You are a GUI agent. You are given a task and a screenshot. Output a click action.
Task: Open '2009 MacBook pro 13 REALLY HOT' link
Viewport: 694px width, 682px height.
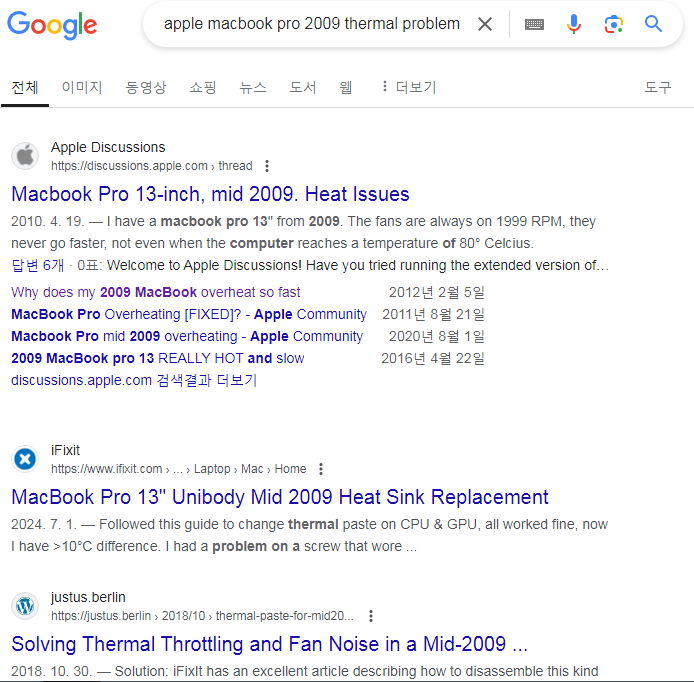[x=158, y=358]
